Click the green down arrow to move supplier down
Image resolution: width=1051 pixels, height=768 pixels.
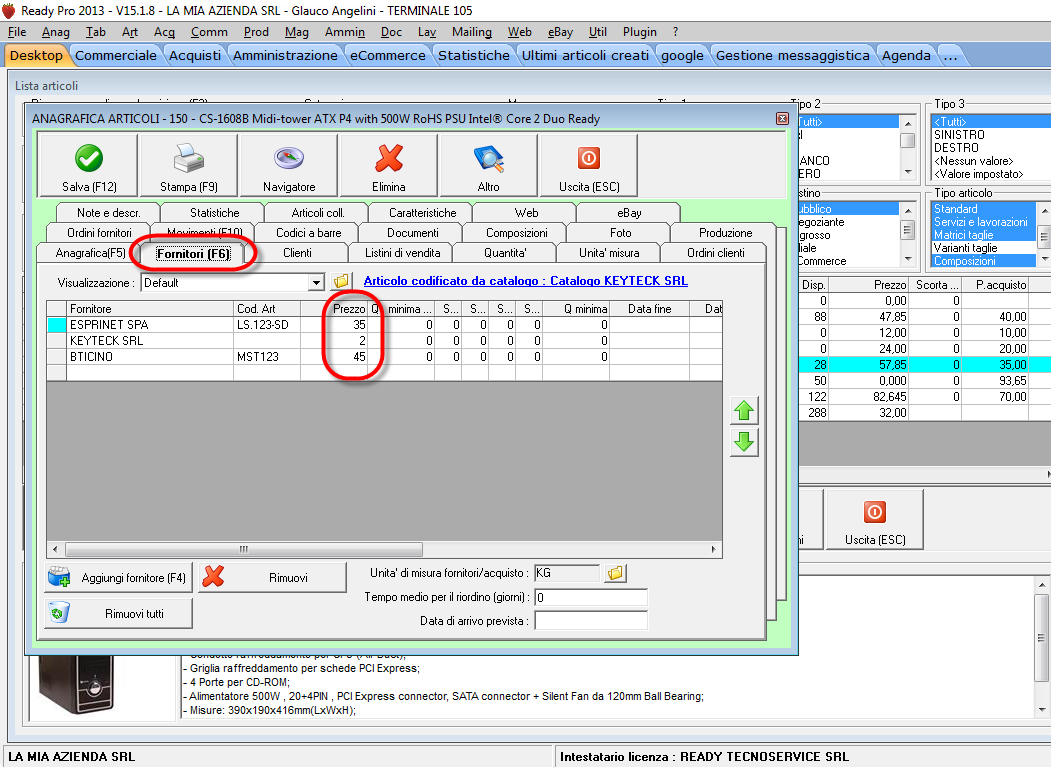point(744,443)
